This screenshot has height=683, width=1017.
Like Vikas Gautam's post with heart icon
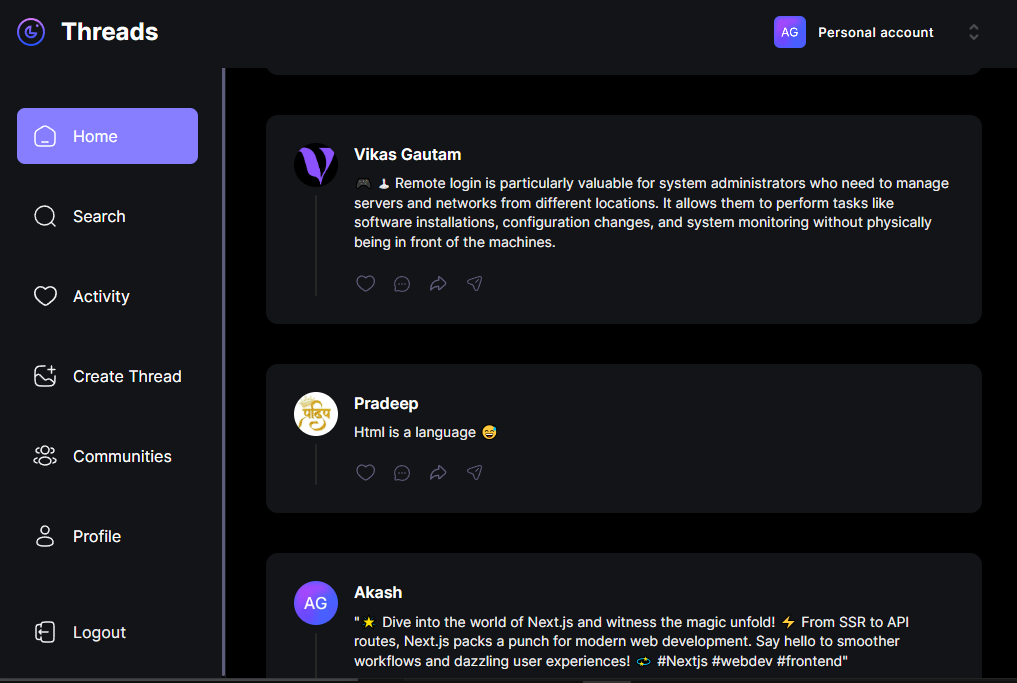(366, 284)
